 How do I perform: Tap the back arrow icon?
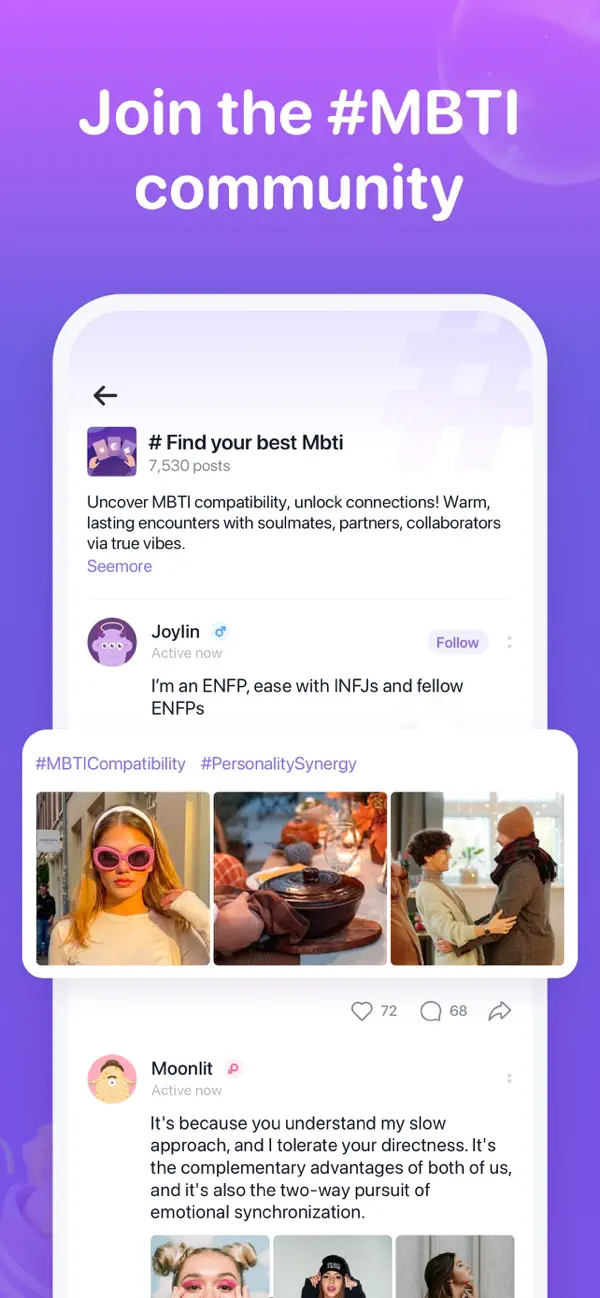pyautogui.click(x=105, y=396)
